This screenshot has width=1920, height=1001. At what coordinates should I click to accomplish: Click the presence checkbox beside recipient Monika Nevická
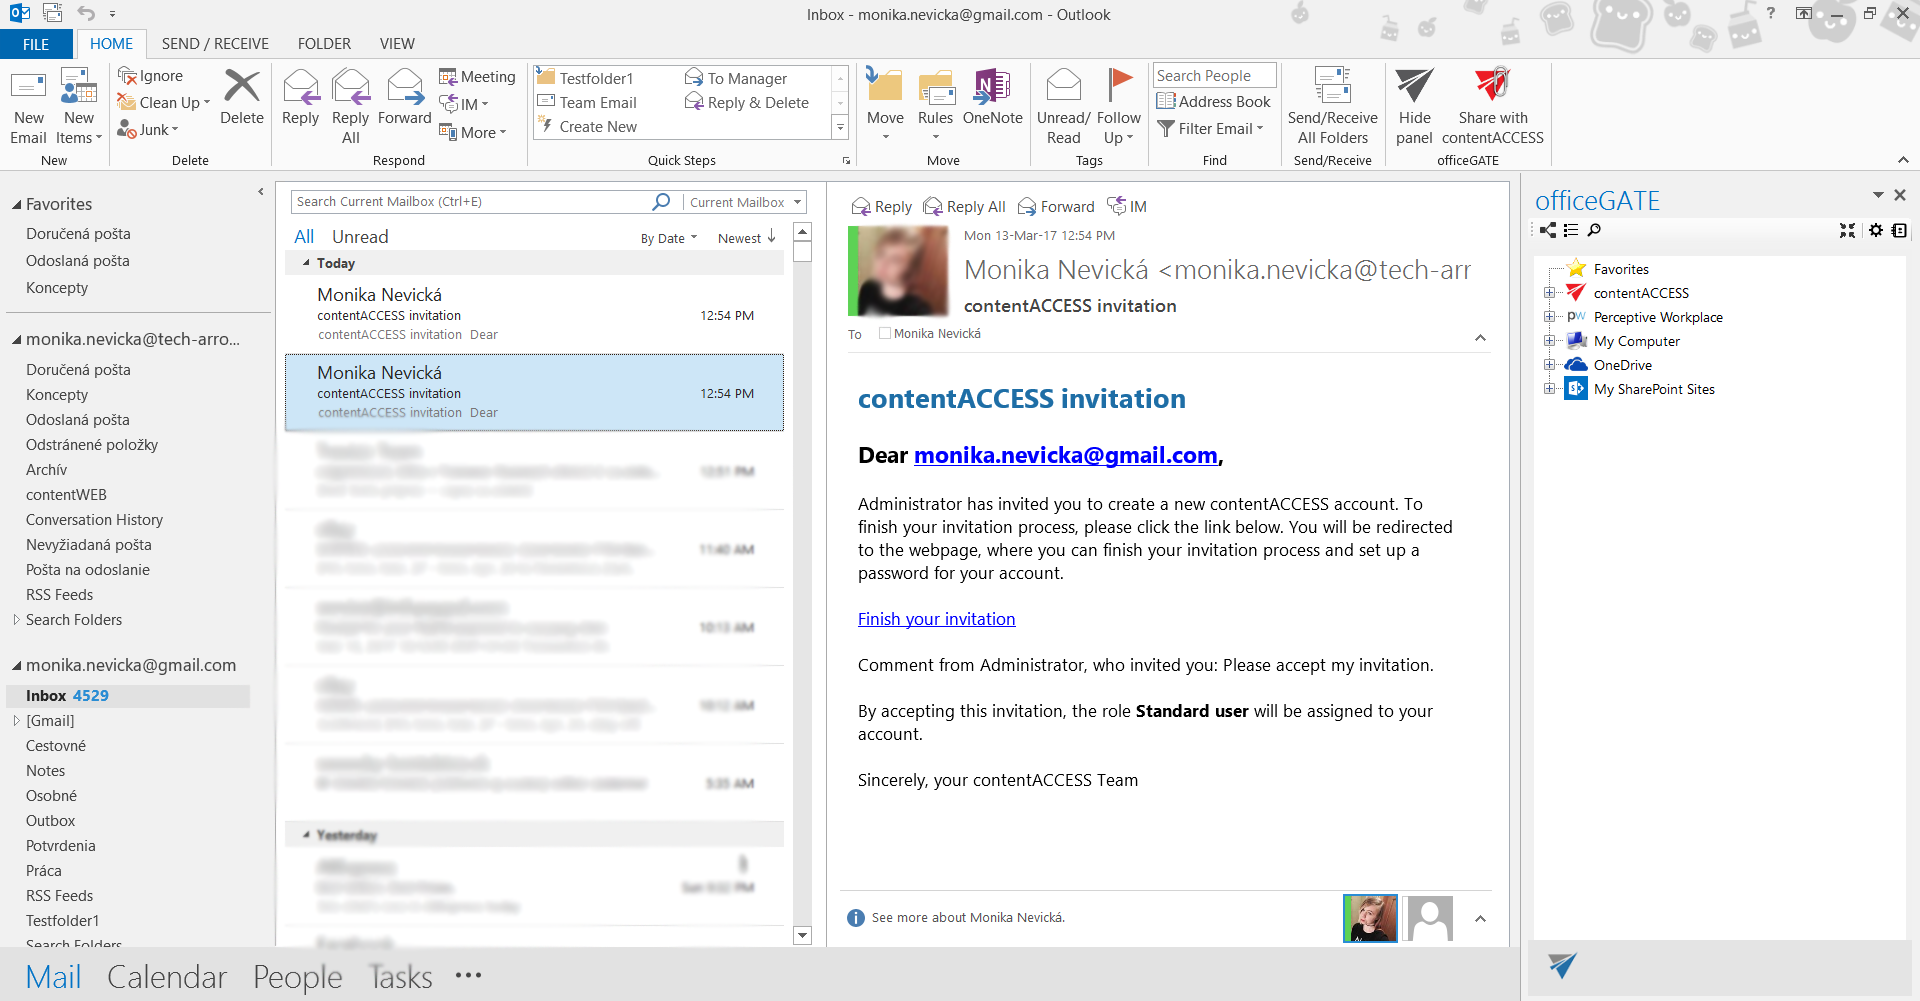pyautogui.click(x=884, y=334)
